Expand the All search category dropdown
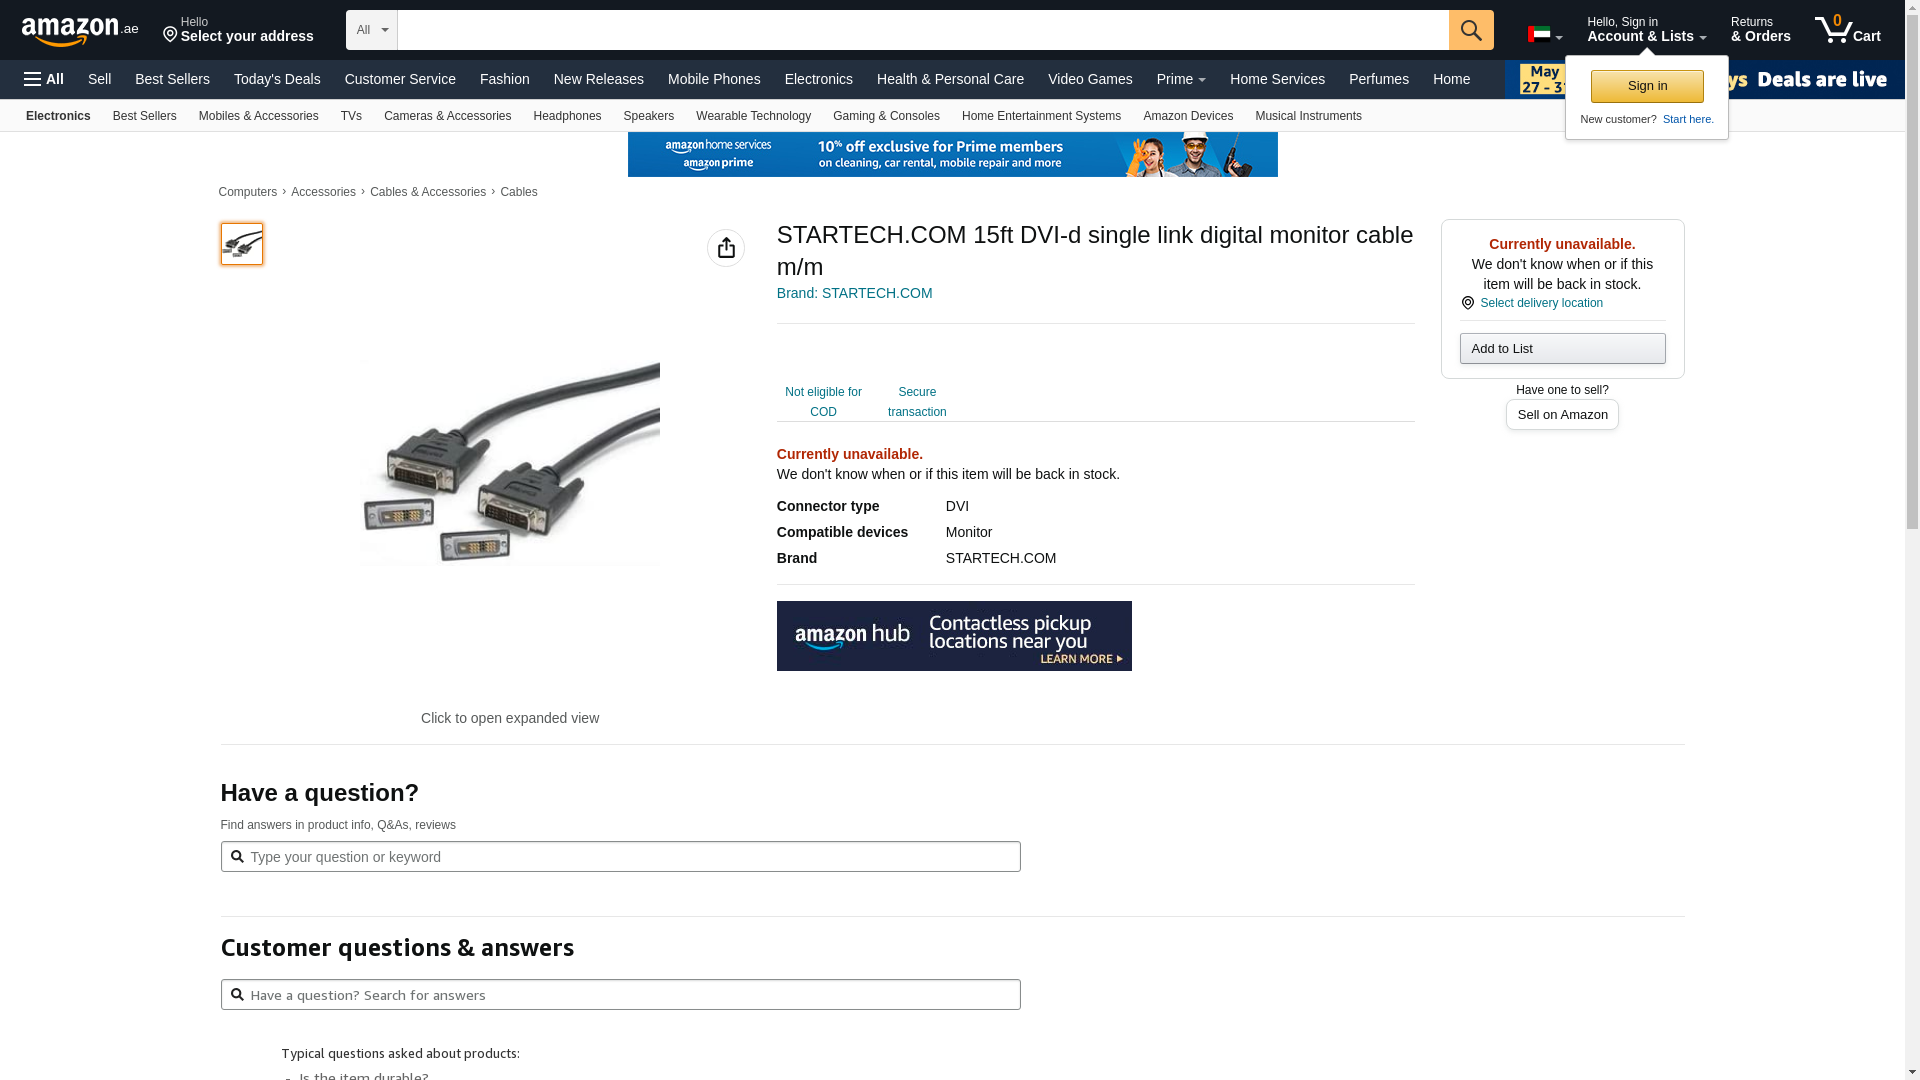This screenshot has height=1080, width=1920. (371, 30)
